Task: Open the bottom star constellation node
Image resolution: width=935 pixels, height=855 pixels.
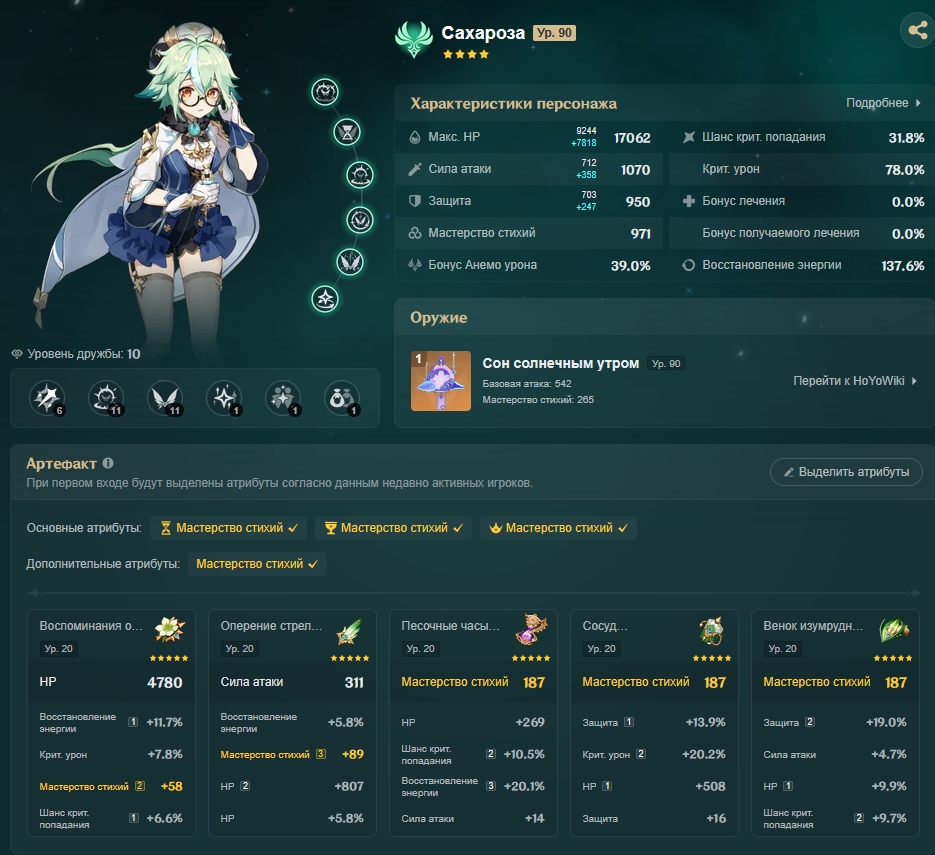Action: [x=325, y=299]
